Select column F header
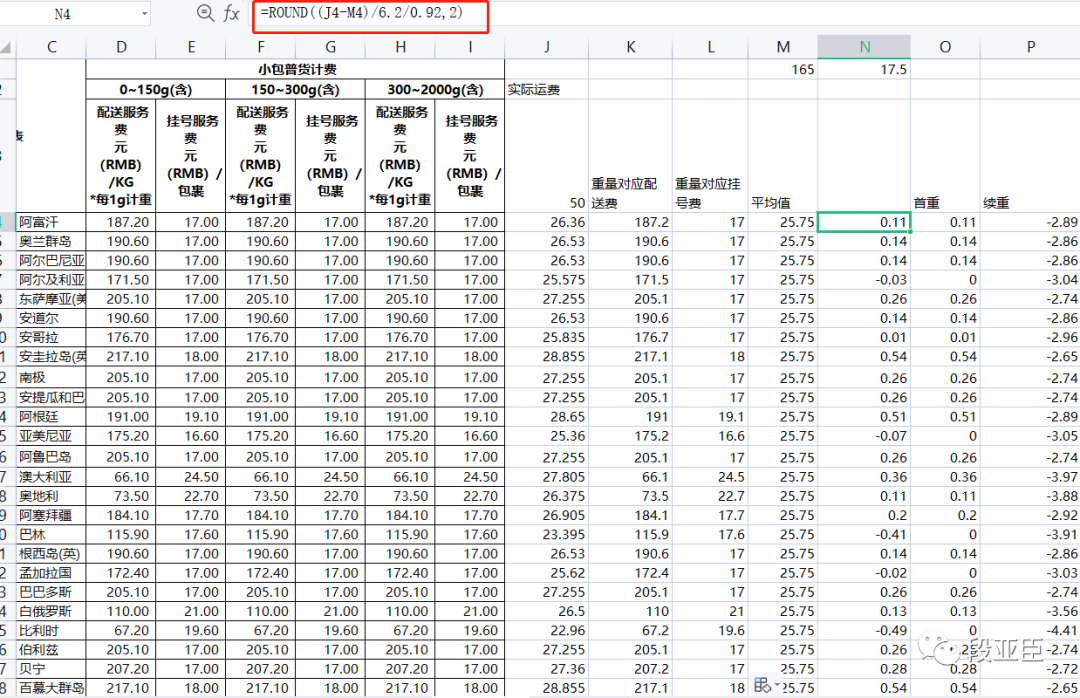The height and width of the screenshot is (698, 1080). click(260, 47)
